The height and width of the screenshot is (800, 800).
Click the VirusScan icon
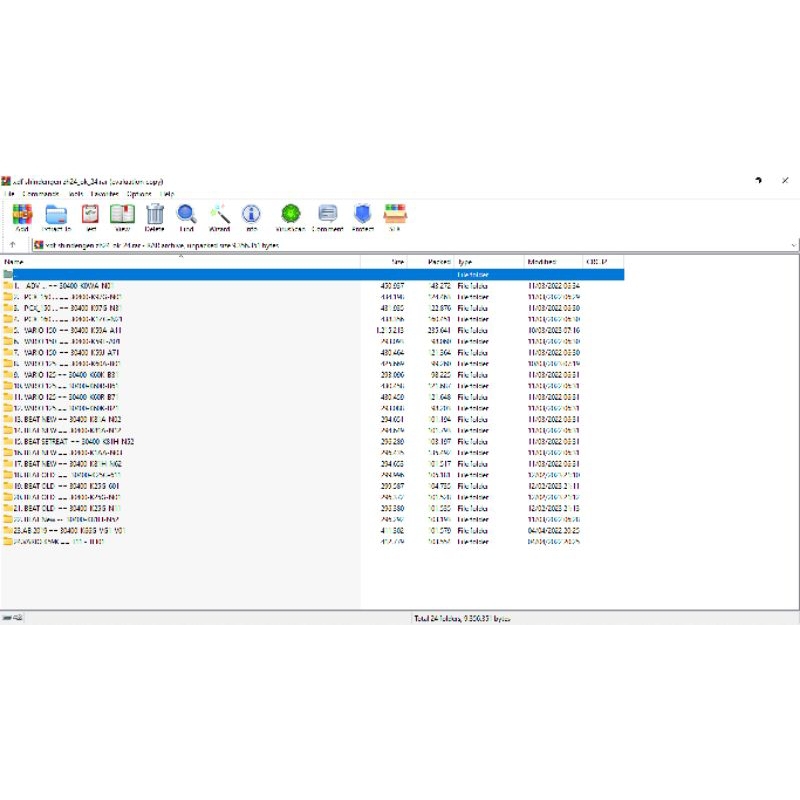tap(289, 215)
